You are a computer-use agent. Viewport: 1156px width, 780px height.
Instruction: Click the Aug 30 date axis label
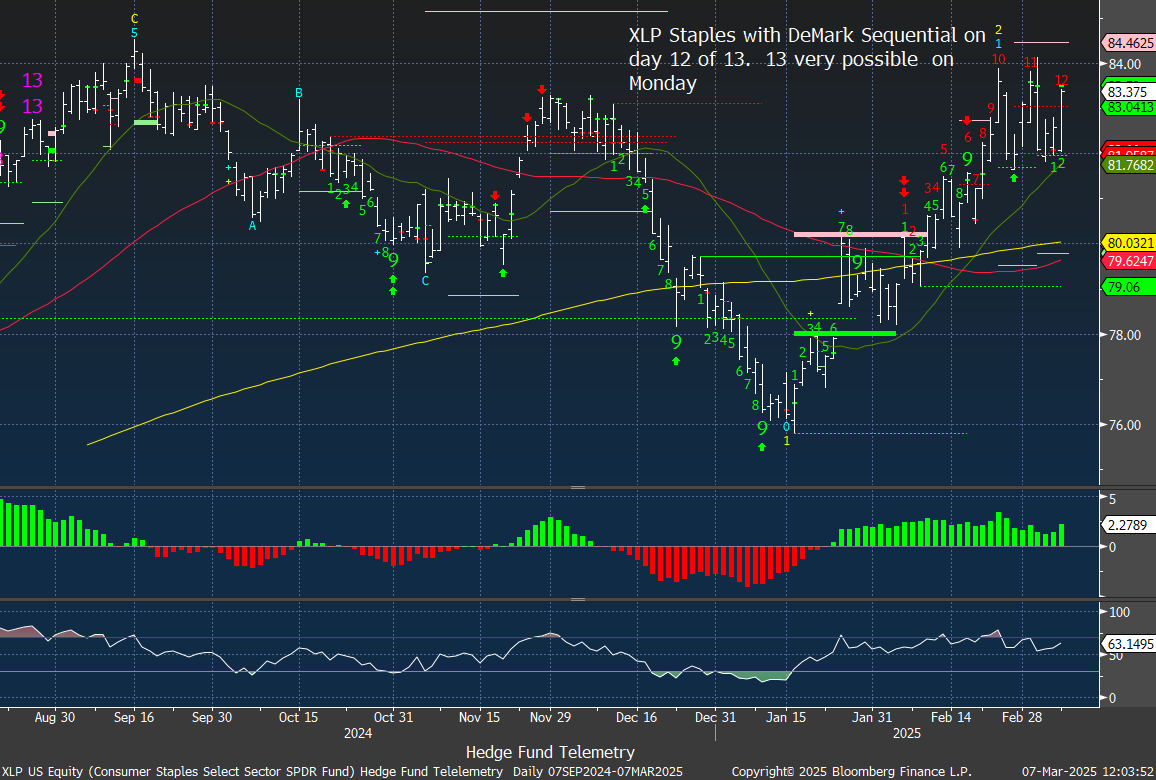(55, 717)
